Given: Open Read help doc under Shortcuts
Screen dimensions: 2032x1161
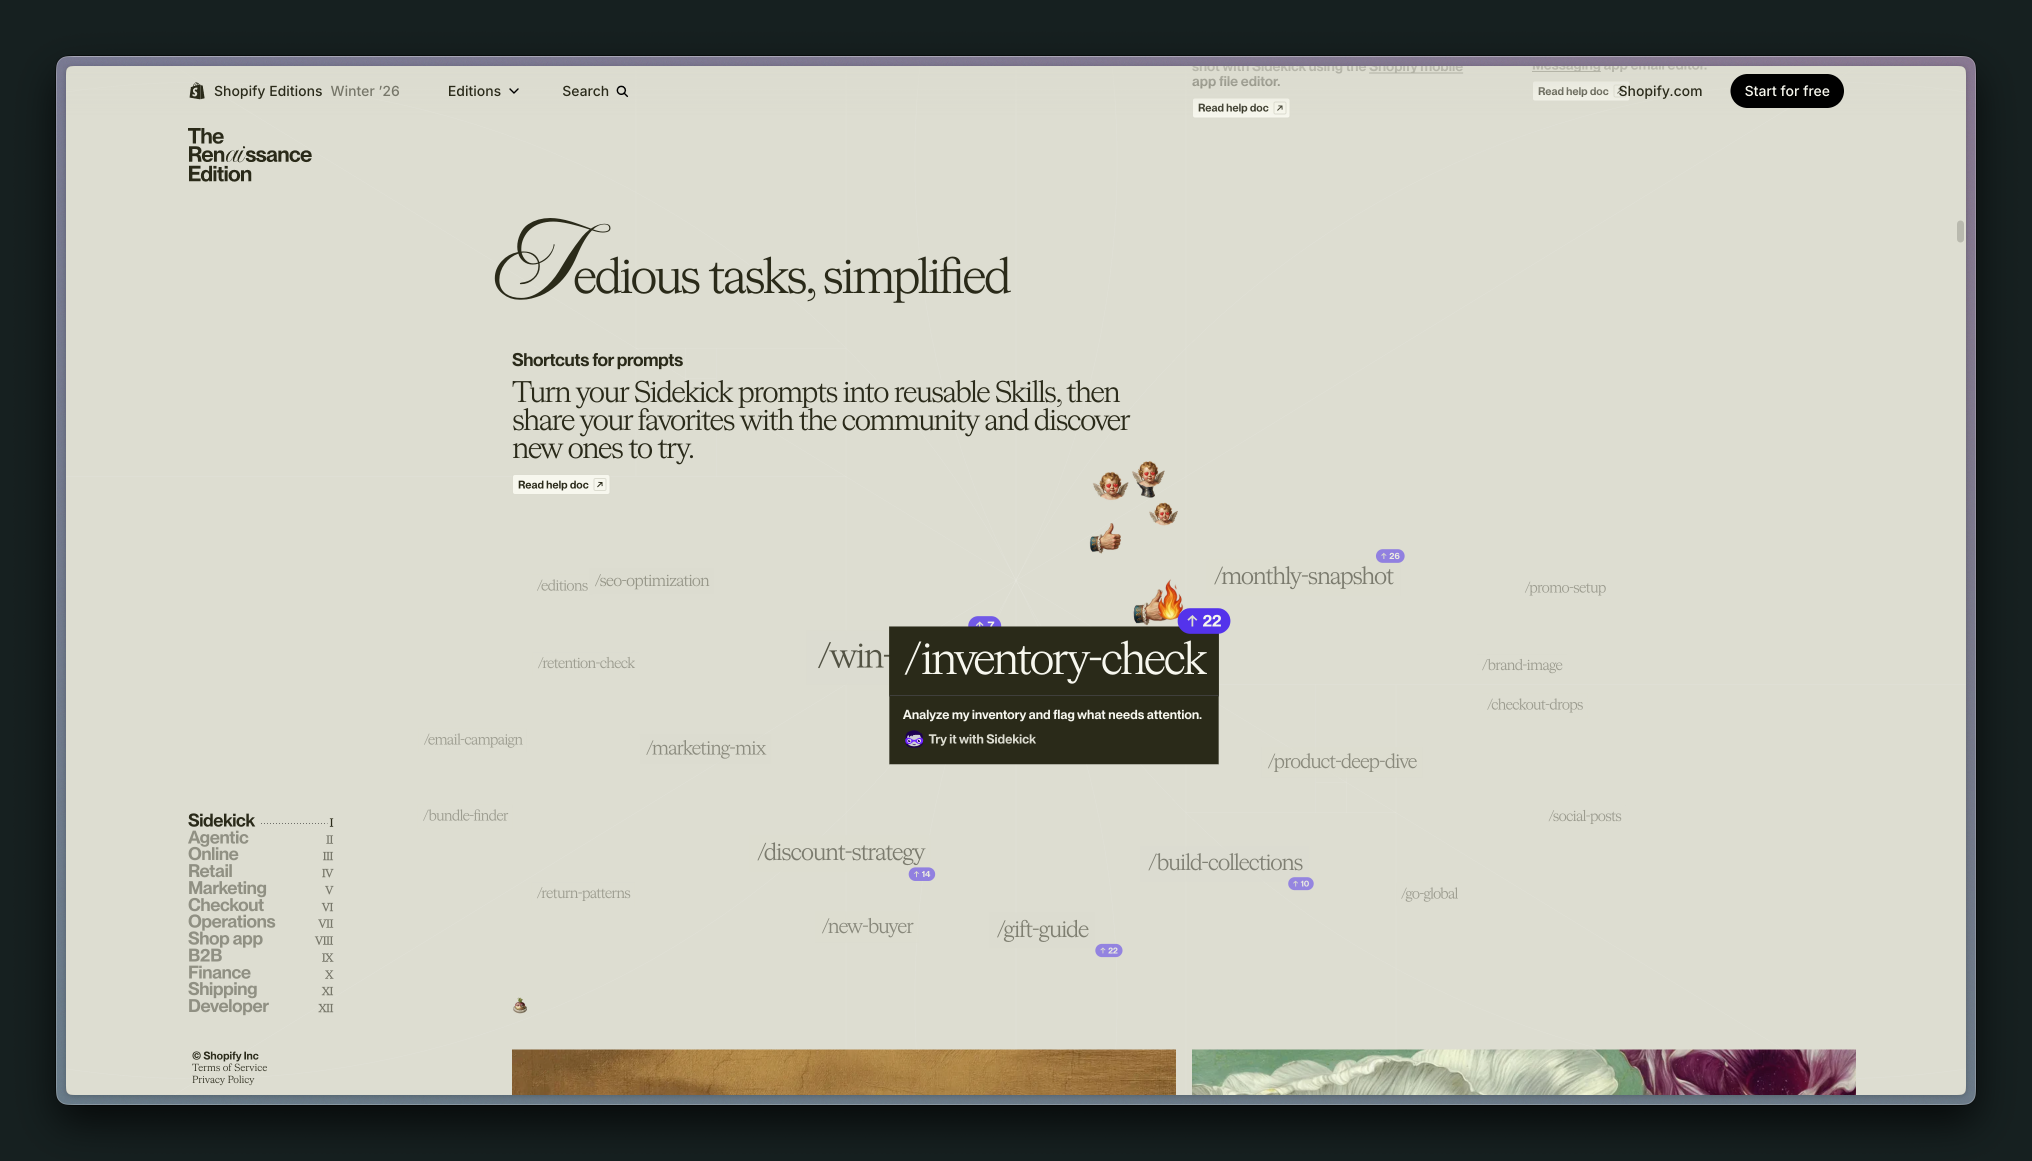Looking at the screenshot, I should point(560,485).
